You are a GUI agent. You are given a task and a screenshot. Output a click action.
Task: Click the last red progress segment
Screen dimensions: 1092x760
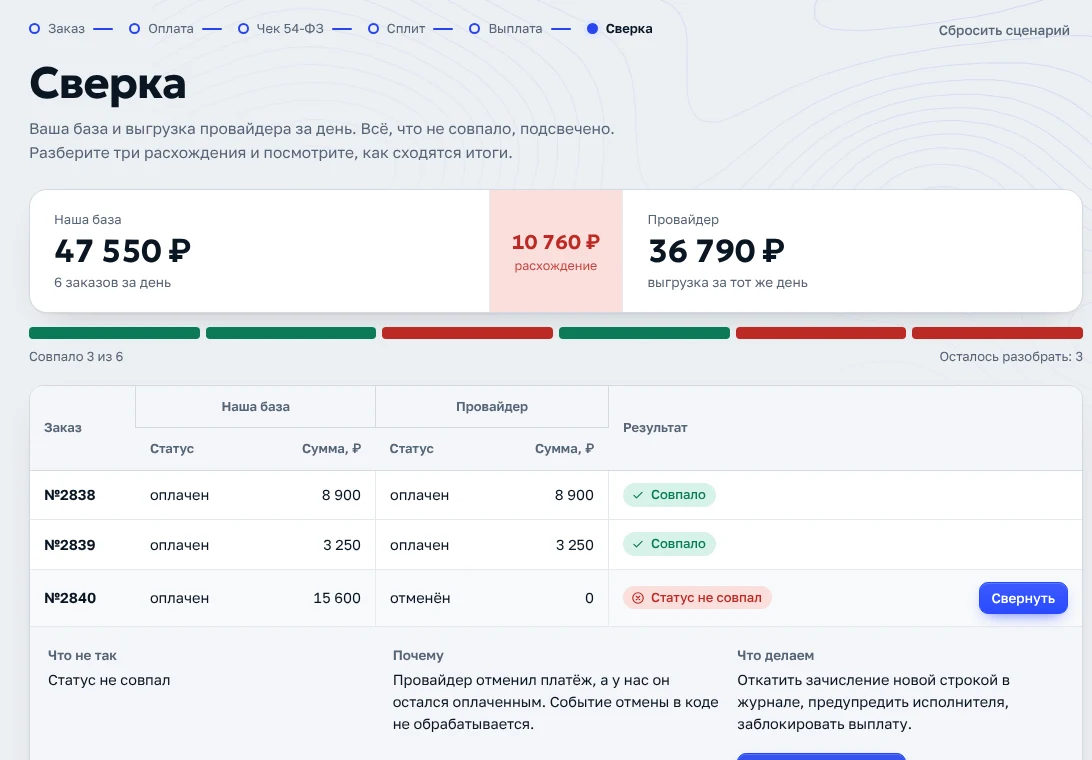coord(997,333)
